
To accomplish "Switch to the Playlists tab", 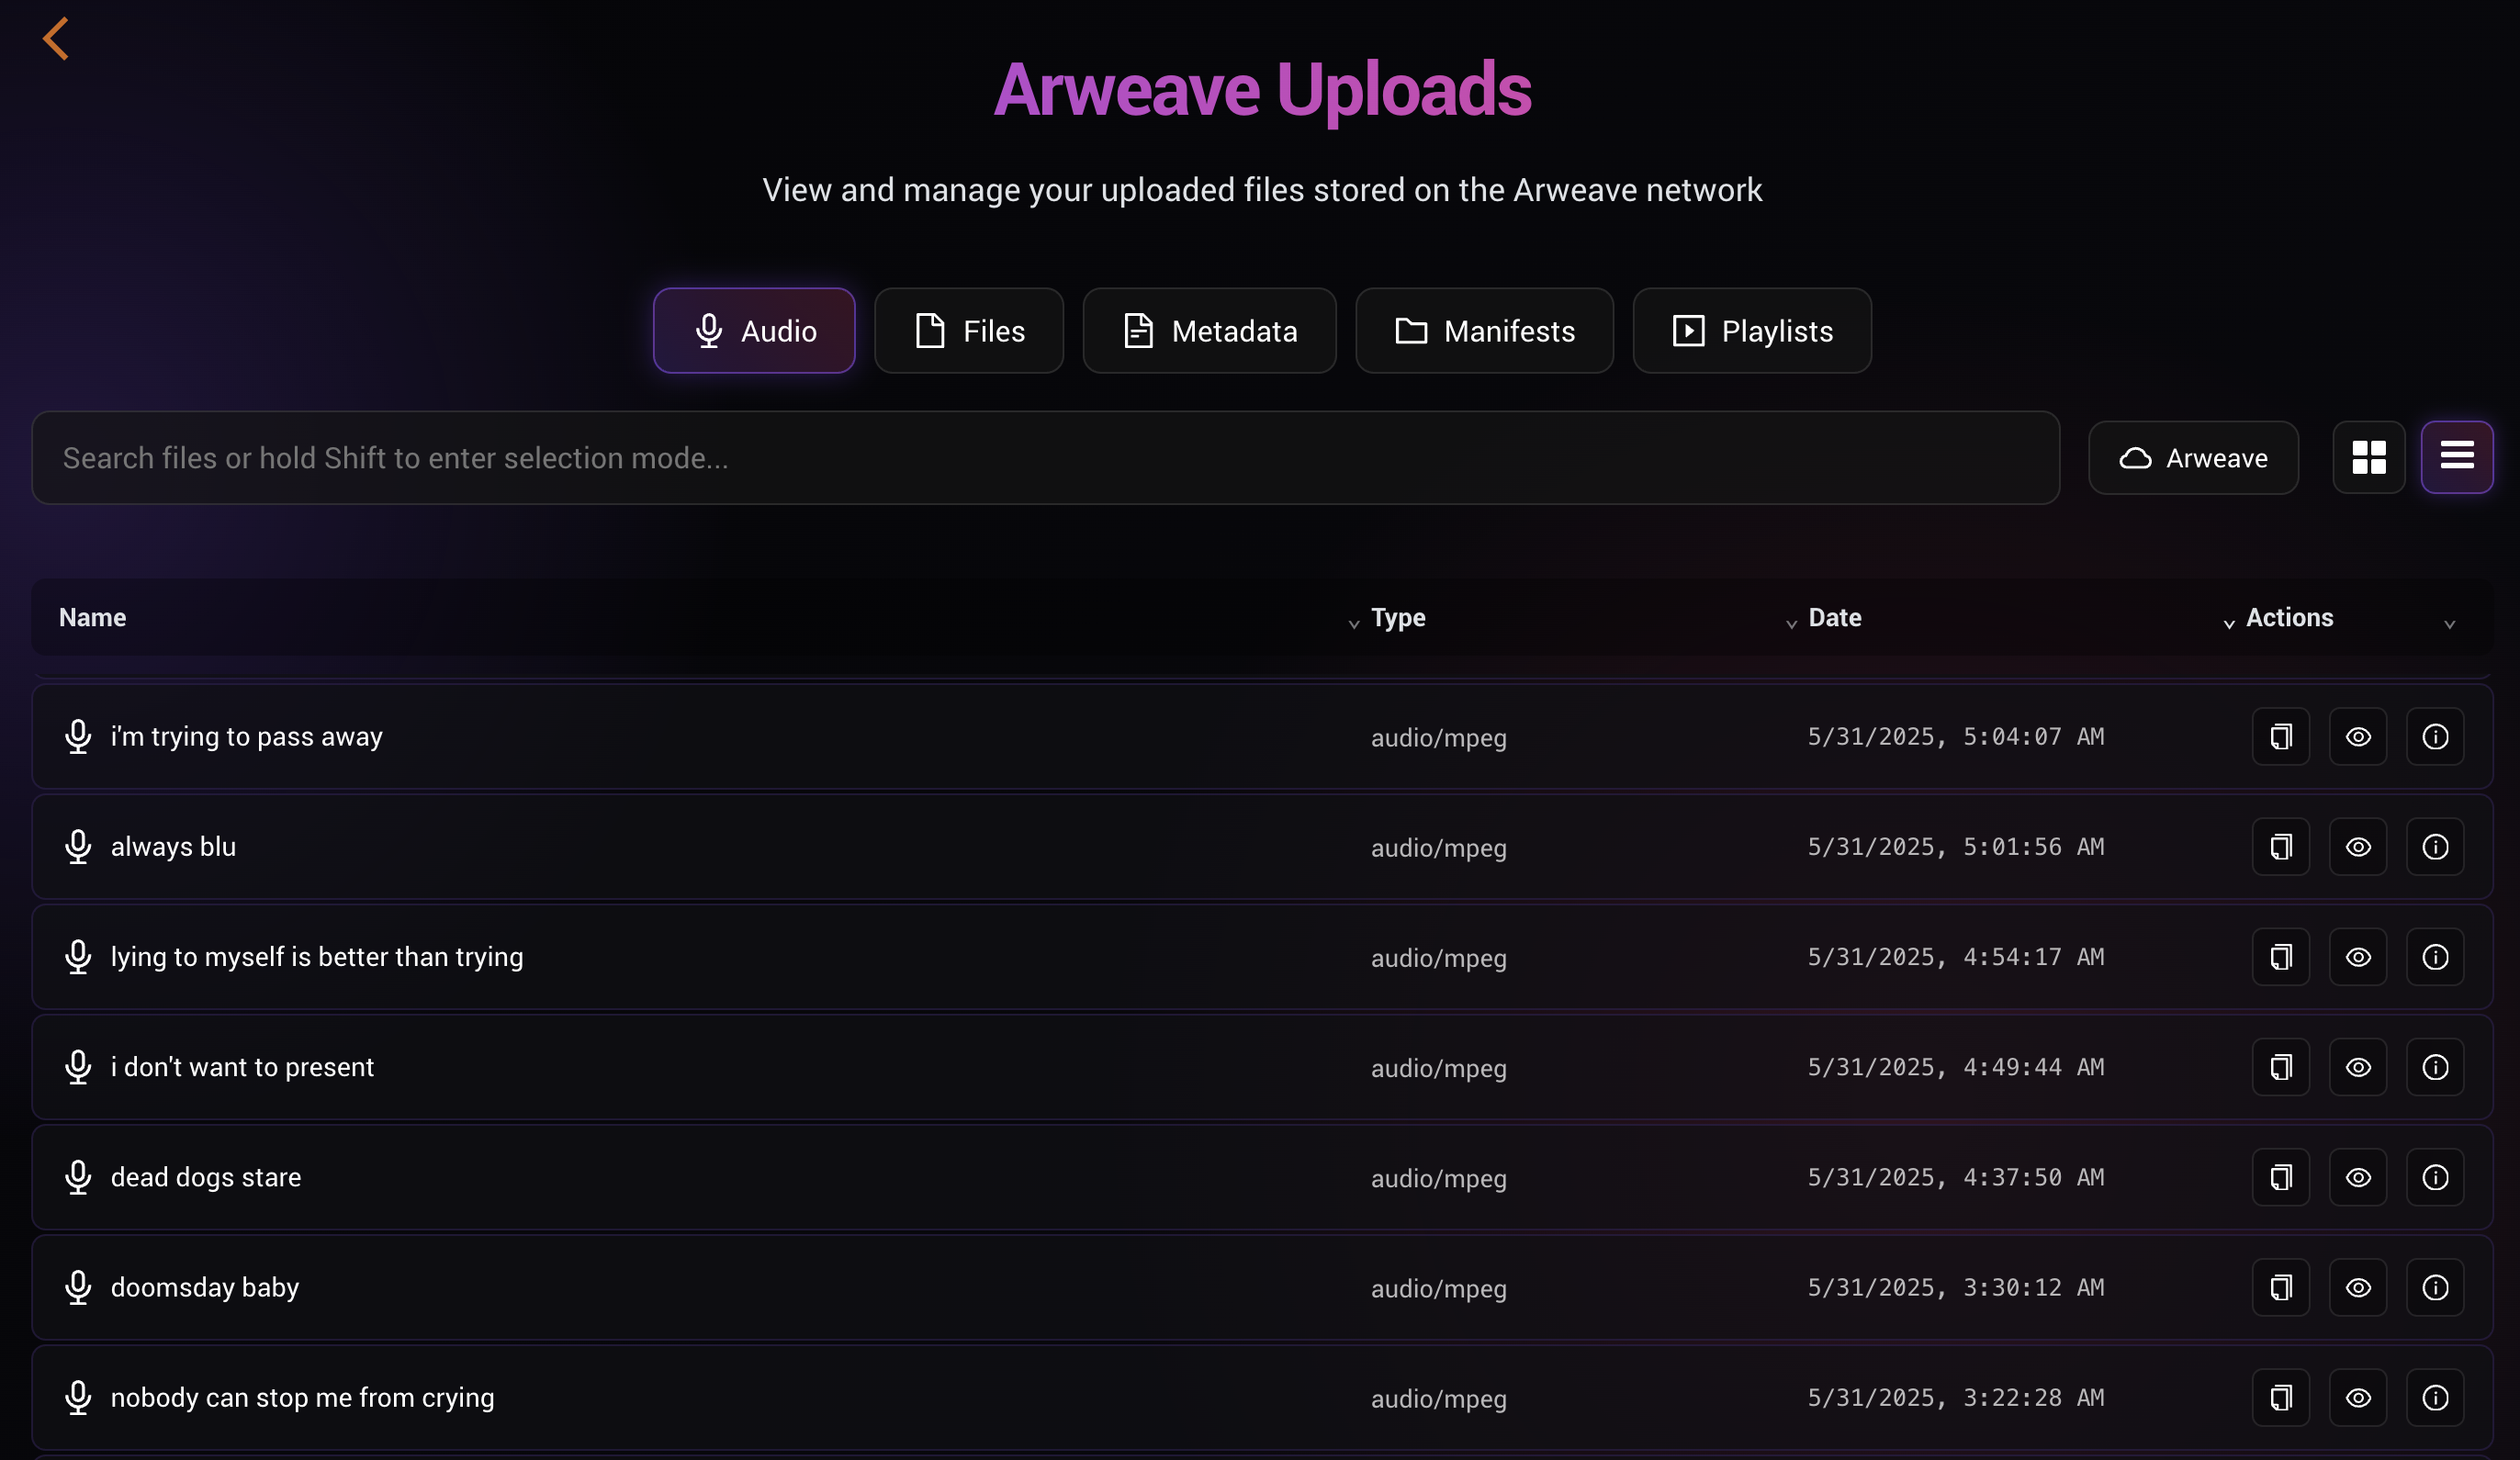I will pos(1751,331).
